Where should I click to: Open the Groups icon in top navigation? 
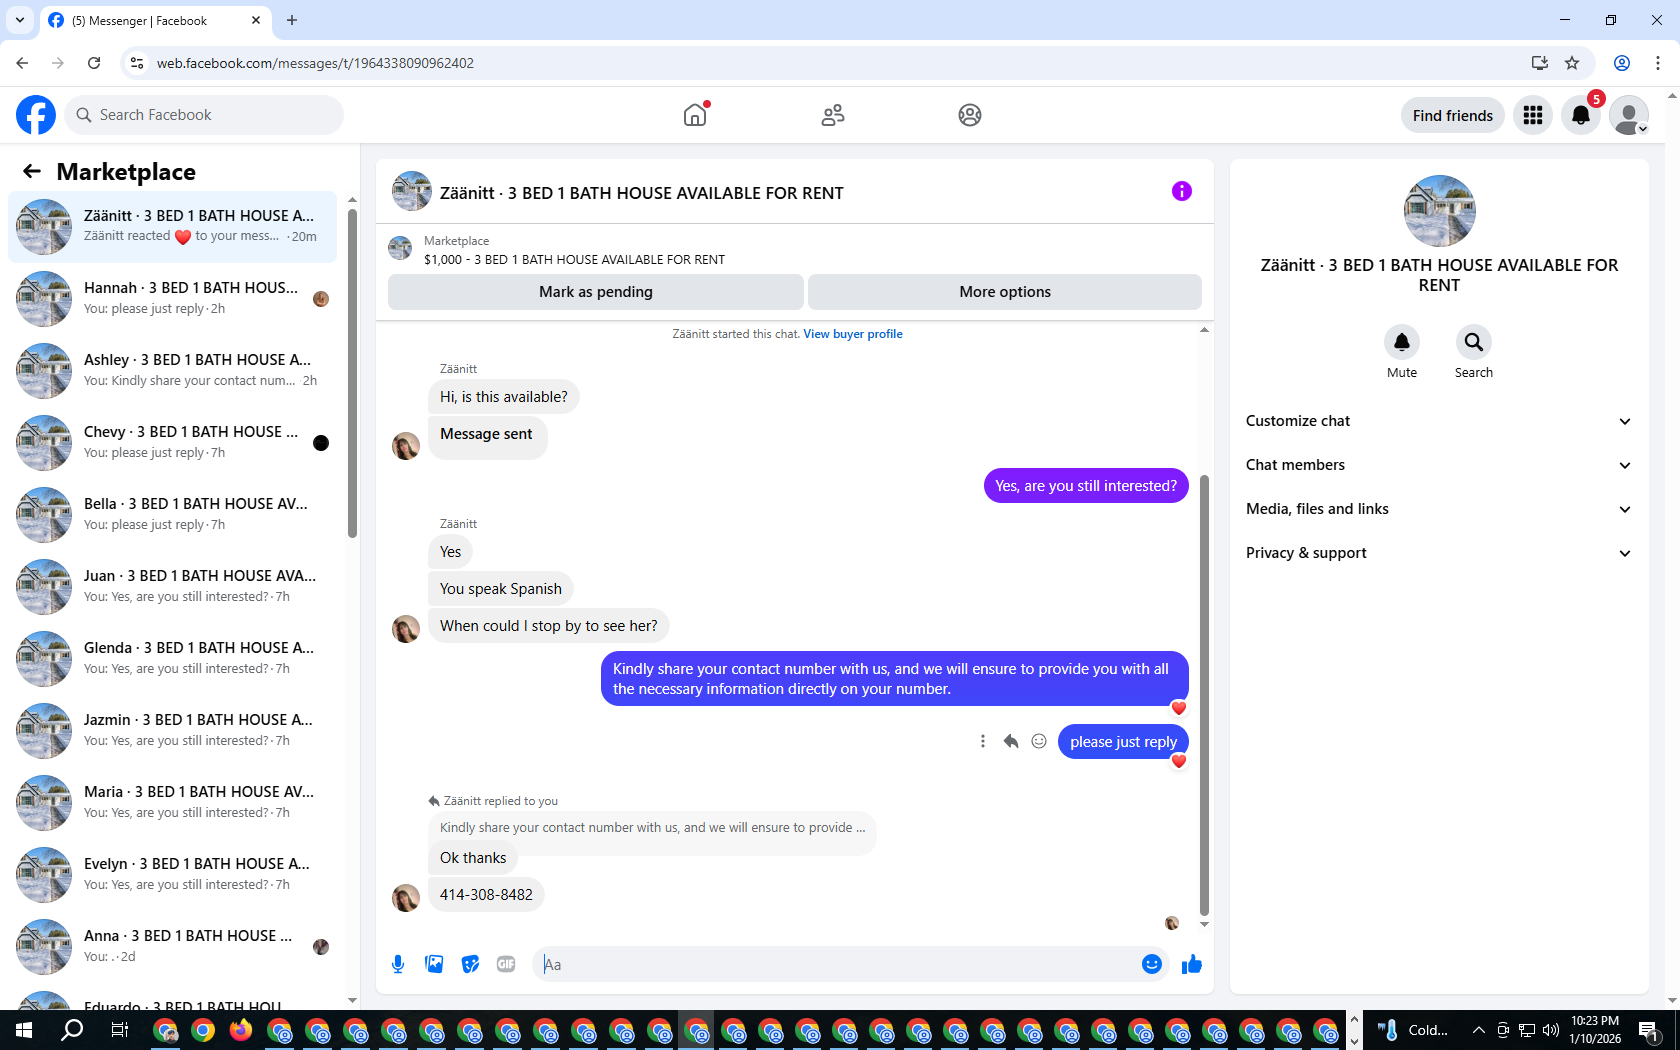coord(969,115)
